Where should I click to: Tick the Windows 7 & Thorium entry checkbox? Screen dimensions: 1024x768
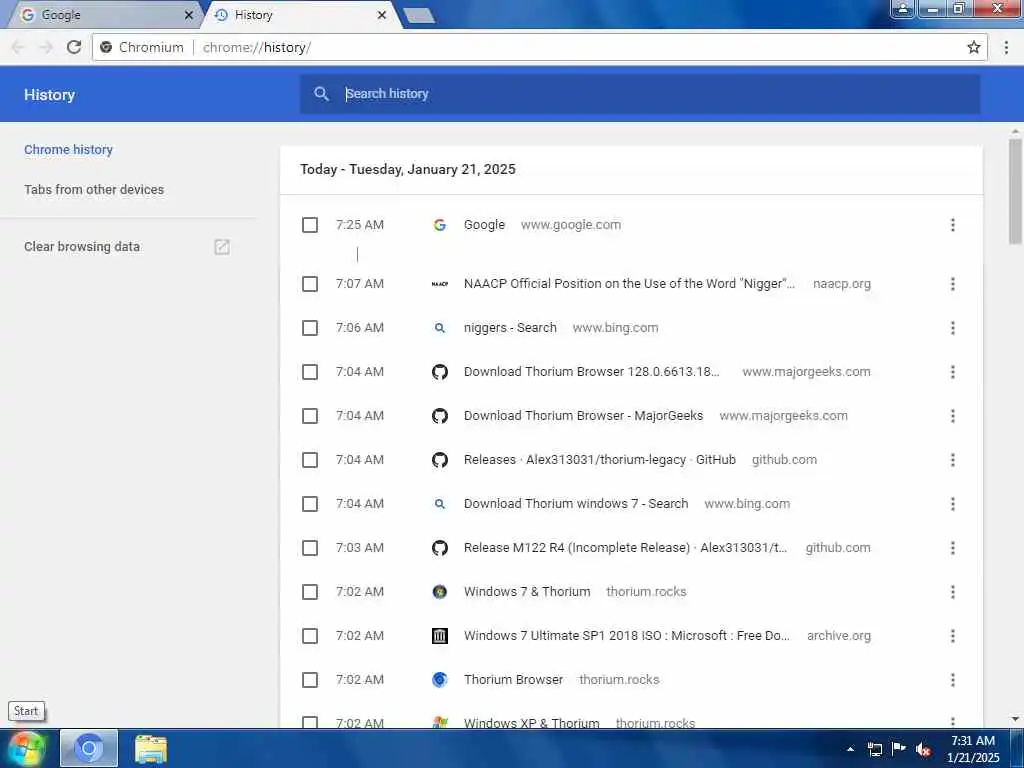(310, 592)
